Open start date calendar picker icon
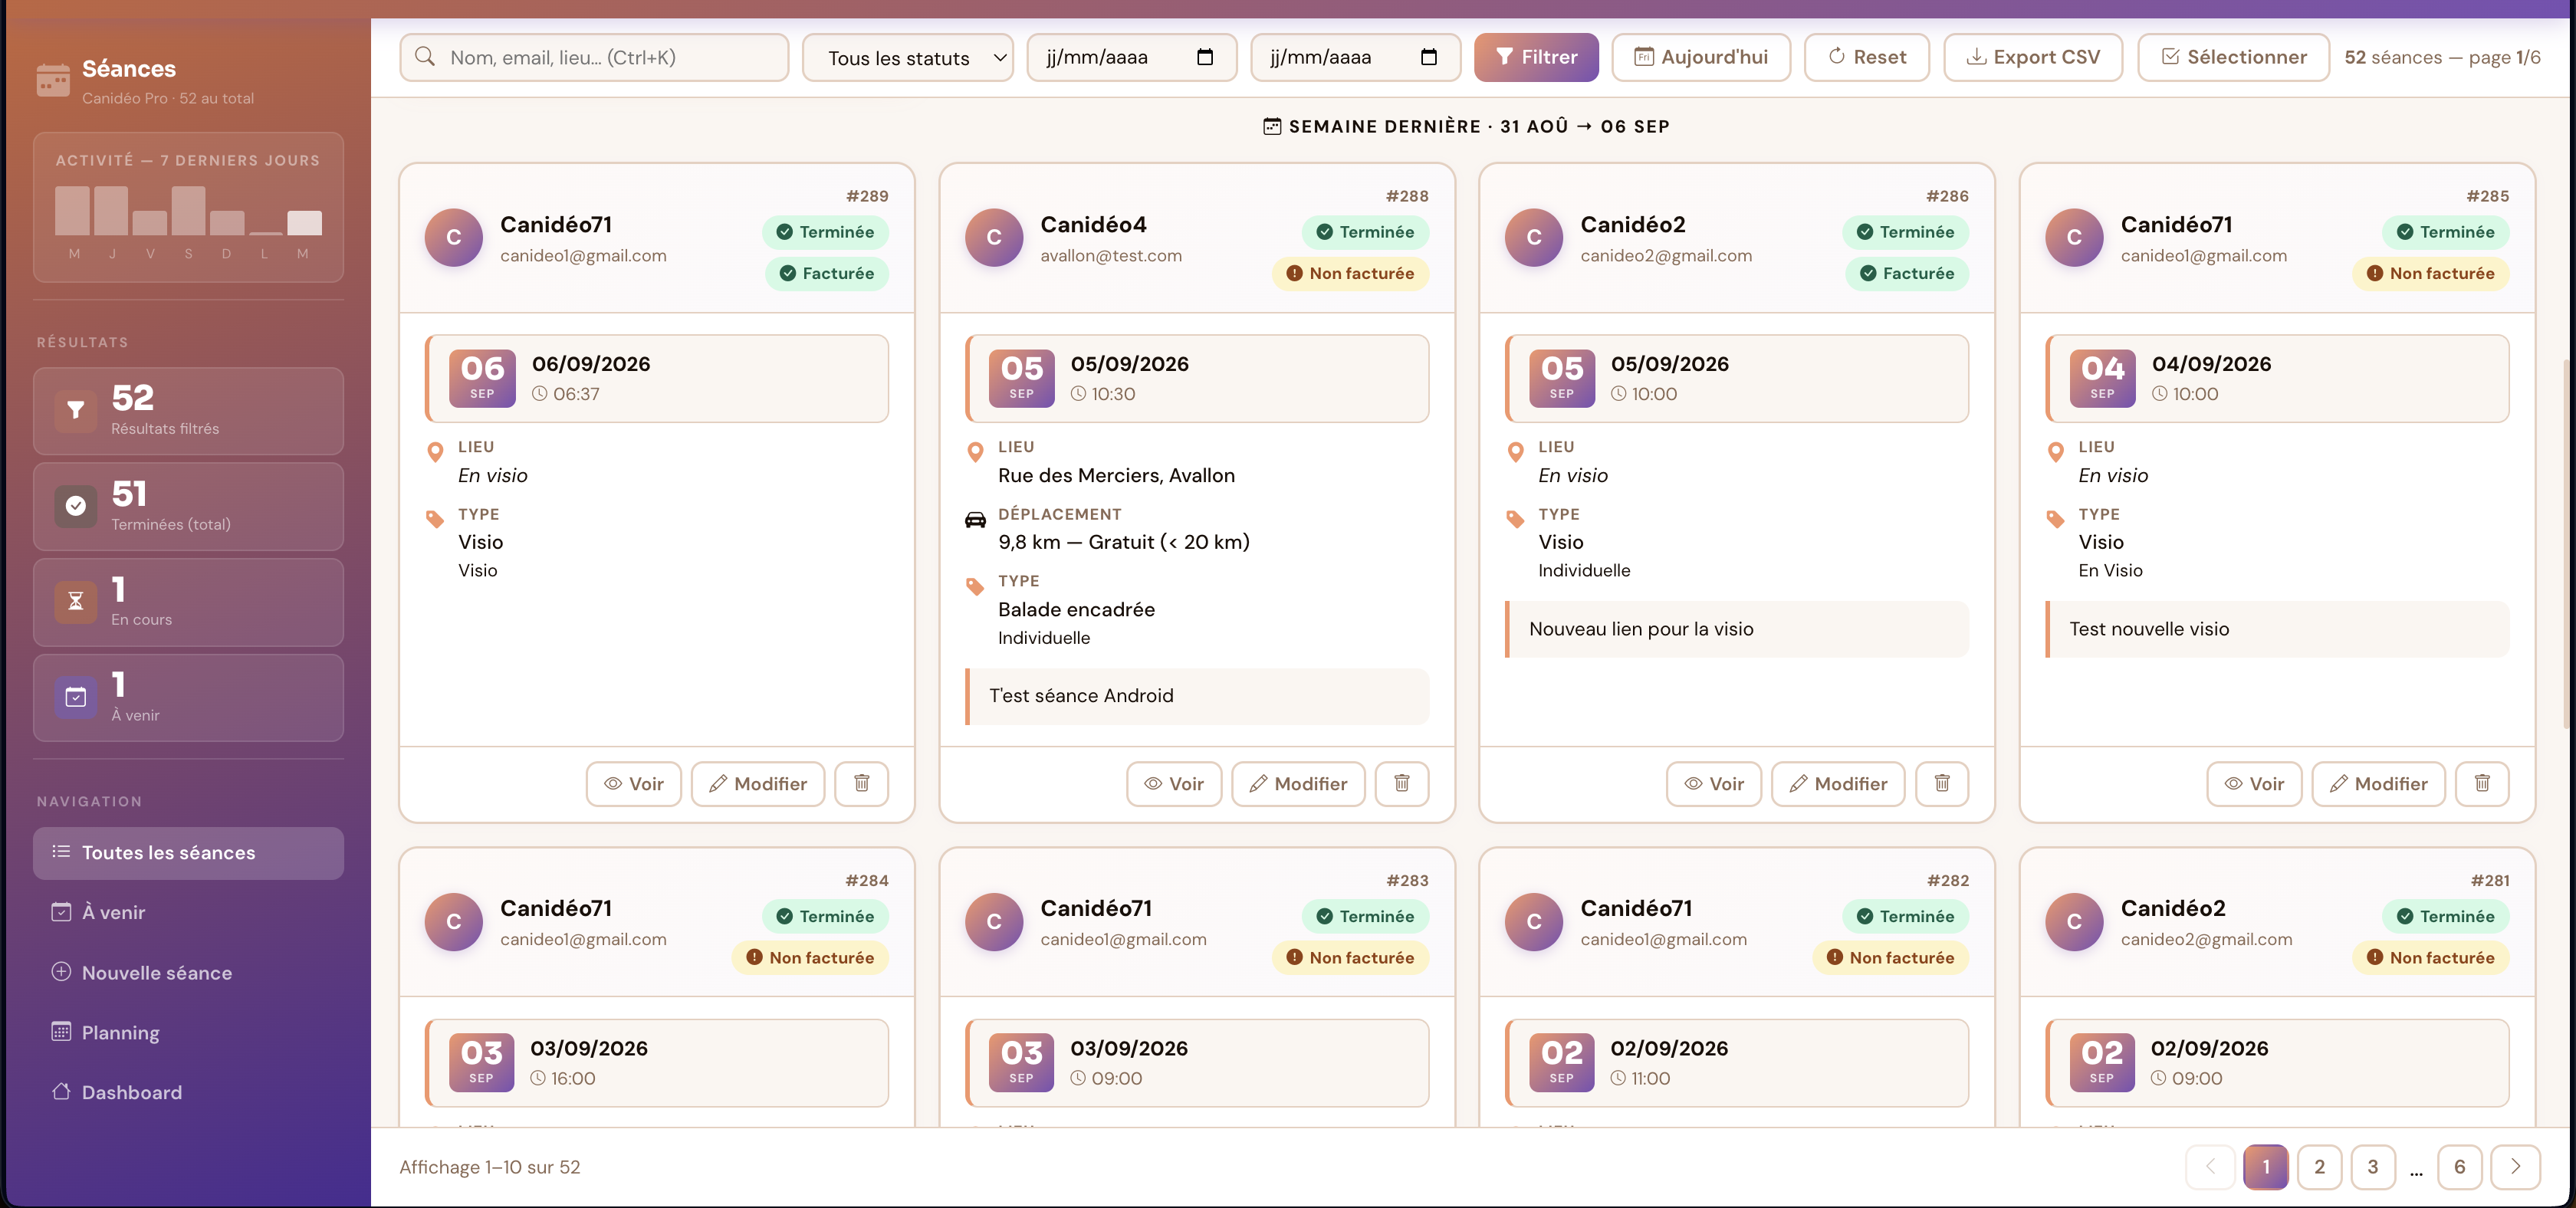 click(1204, 57)
